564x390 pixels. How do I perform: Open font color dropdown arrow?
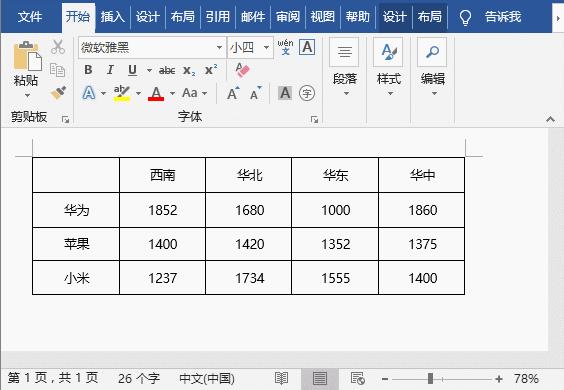(172, 94)
